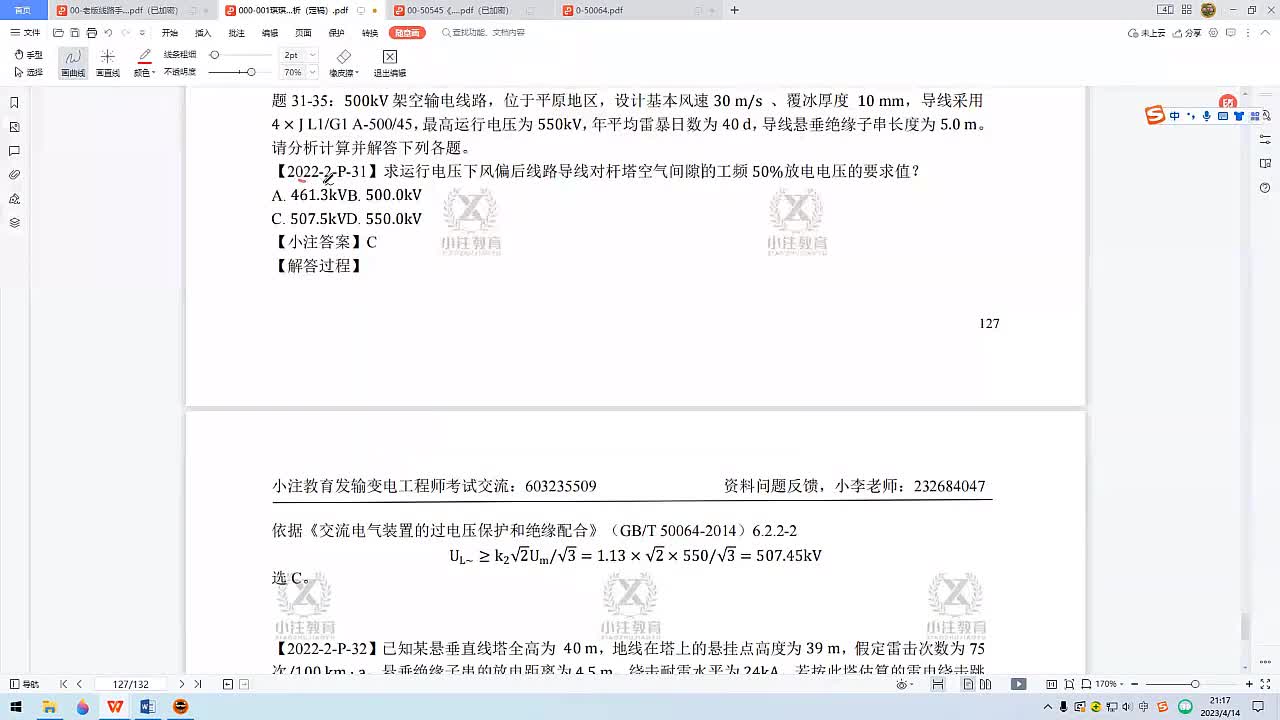Screen dimensions: 1280x720
Task: Click the 分享 share button
Action: coord(1187,33)
